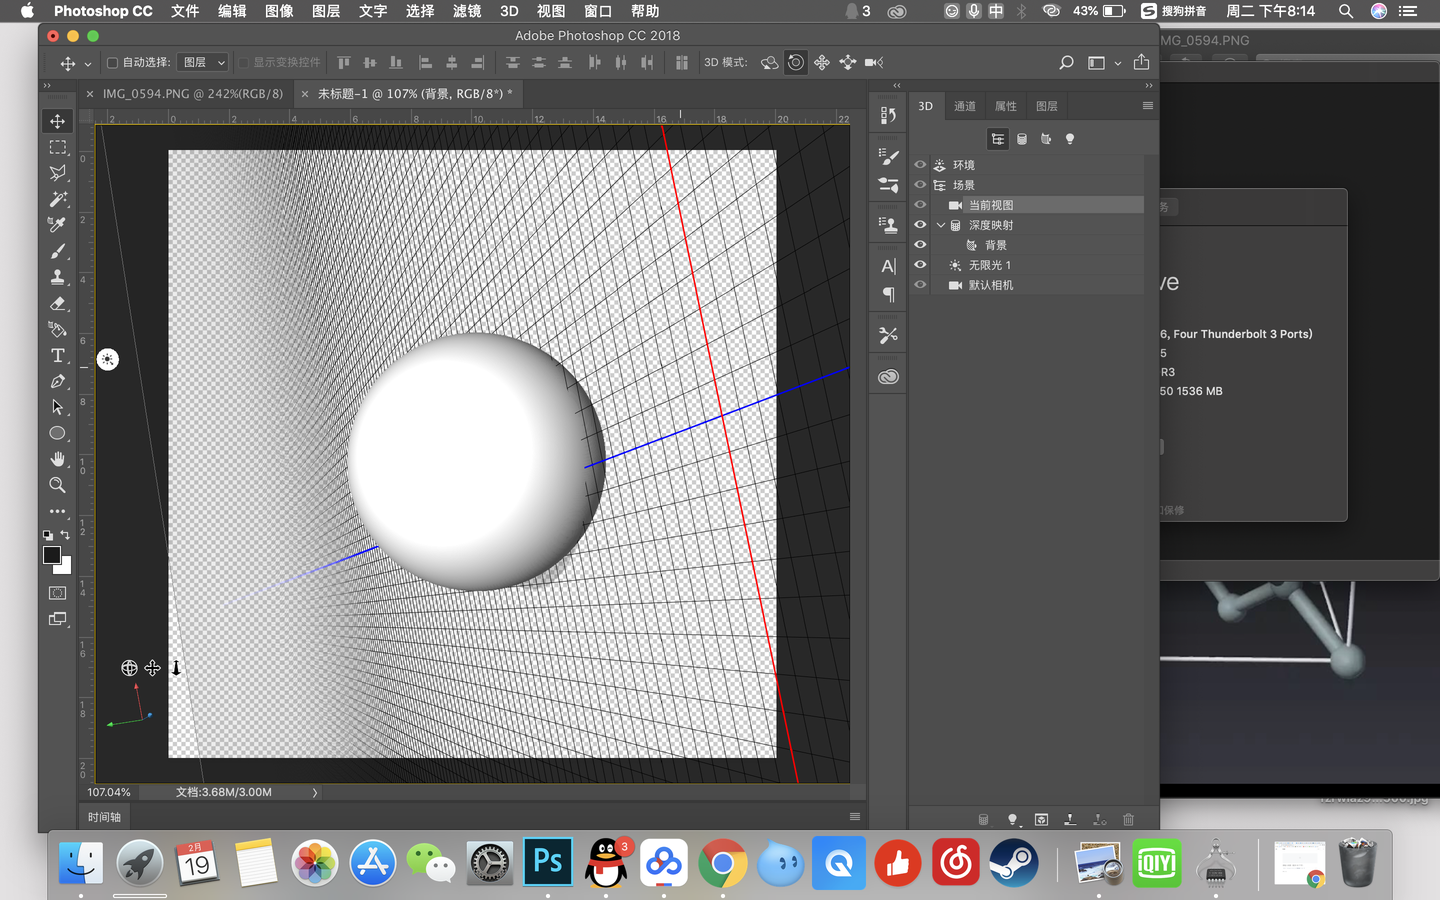Hide the 深度映射 mesh
Viewport: 1440px width, 900px height.
click(x=920, y=225)
